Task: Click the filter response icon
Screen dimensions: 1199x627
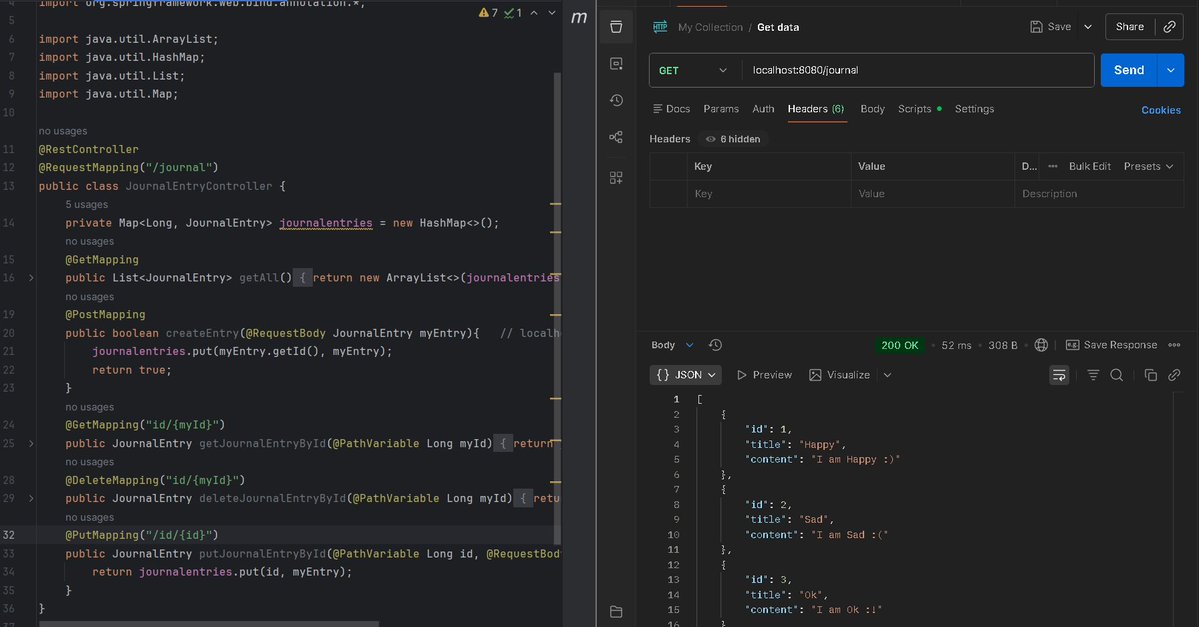Action: coord(1093,375)
